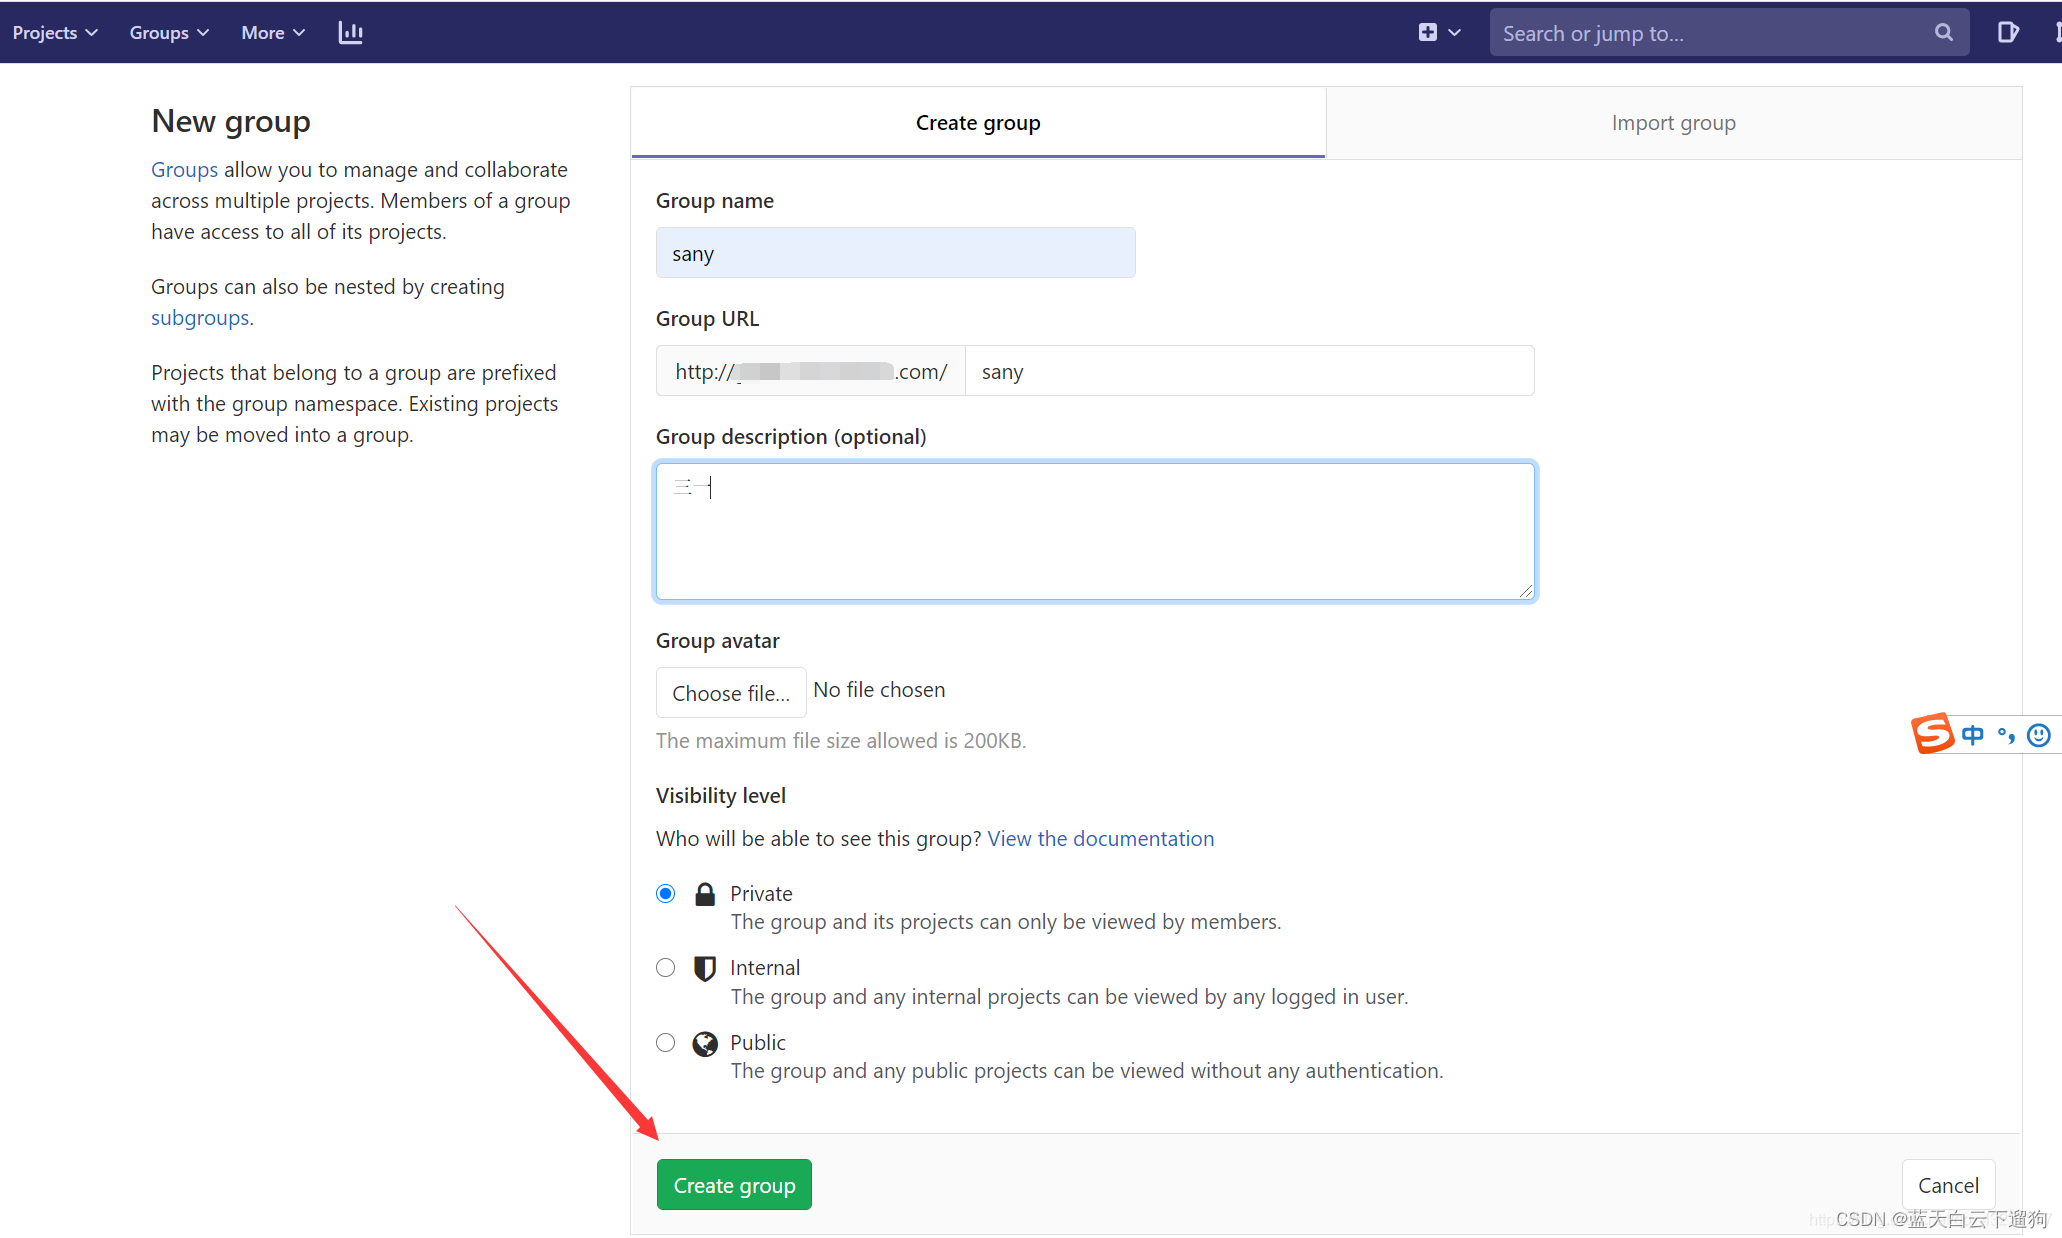Click the Sogou punctuation toggle icon
This screenshot has height=1238, width=2062.
[x=2006, y=735]
